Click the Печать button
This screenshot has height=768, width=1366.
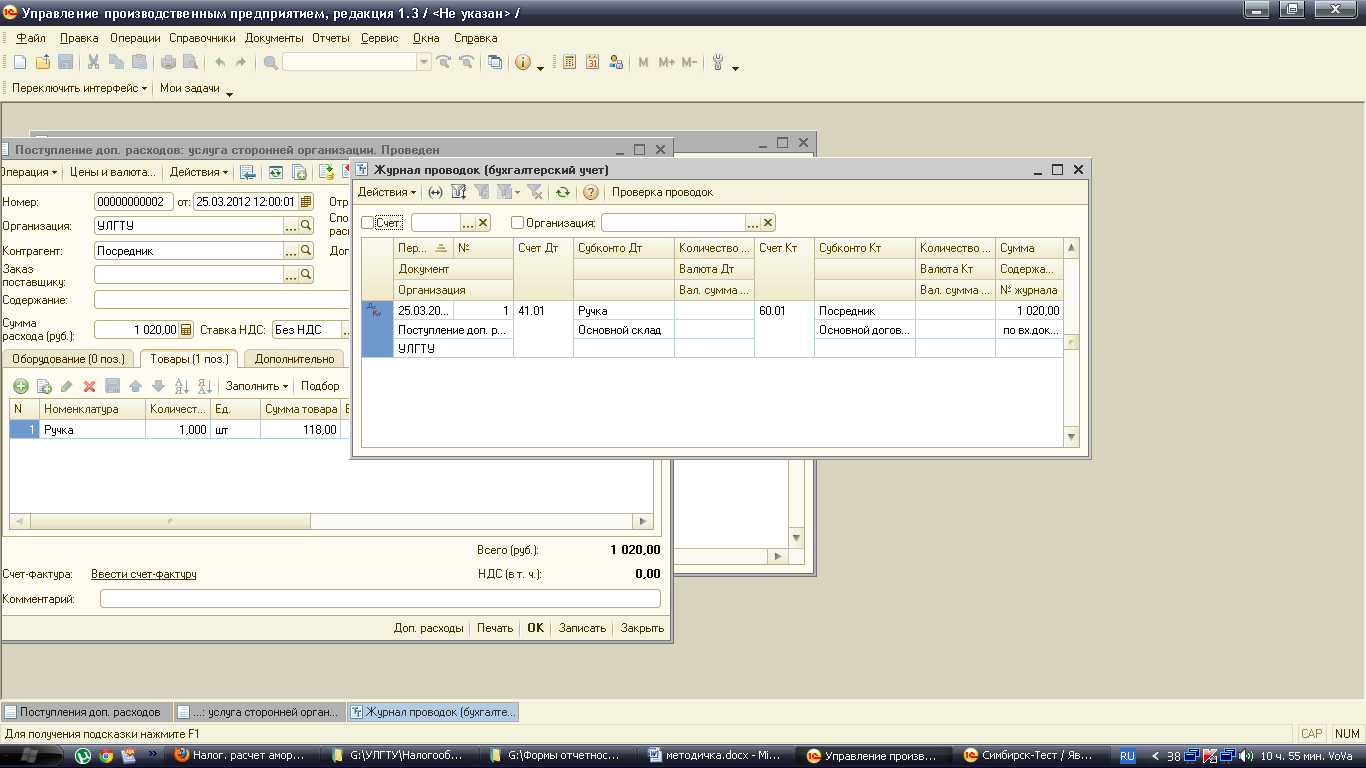tap(495, 628)
